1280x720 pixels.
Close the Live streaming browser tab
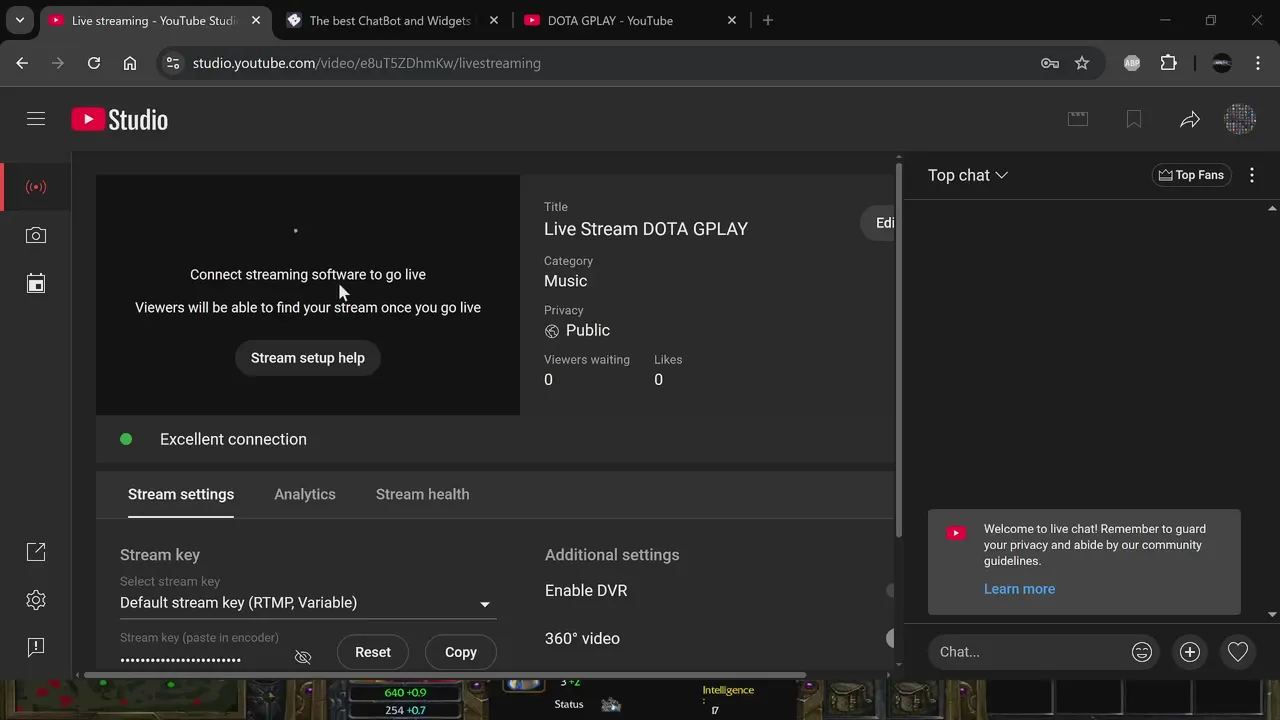coord(257,20)
